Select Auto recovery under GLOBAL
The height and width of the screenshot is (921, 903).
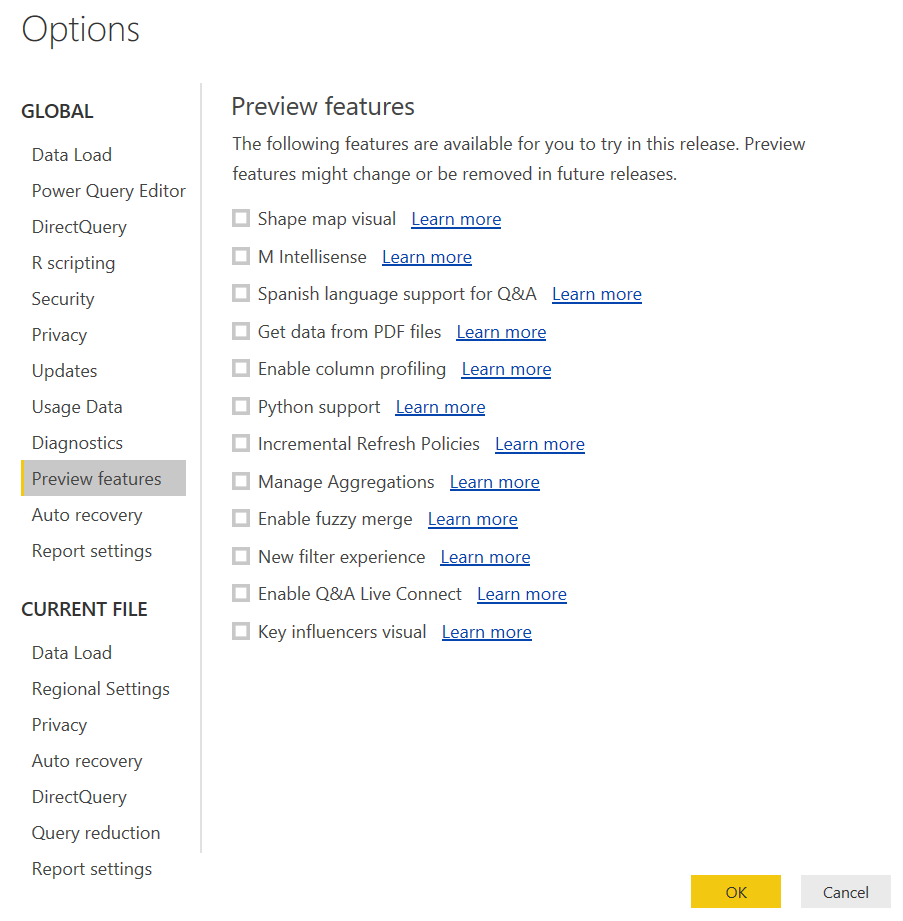86,514
